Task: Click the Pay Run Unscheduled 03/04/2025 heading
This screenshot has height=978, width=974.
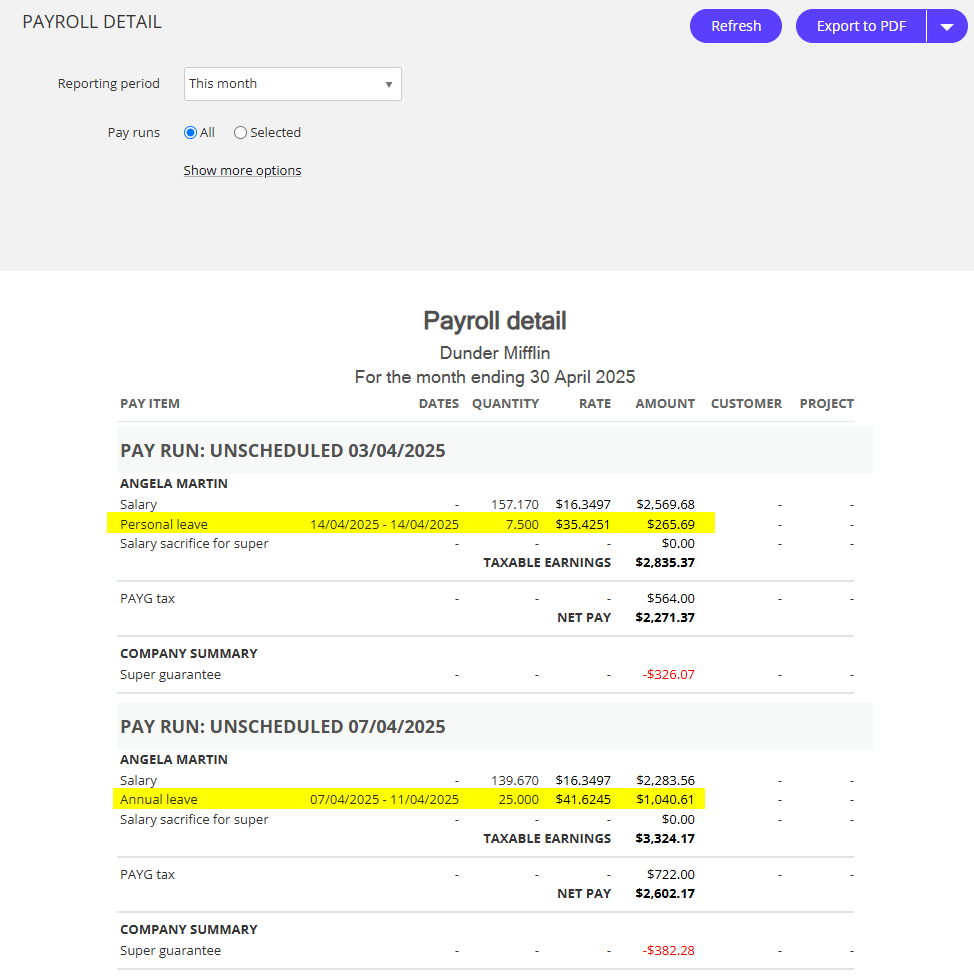Action: [283, 451]
